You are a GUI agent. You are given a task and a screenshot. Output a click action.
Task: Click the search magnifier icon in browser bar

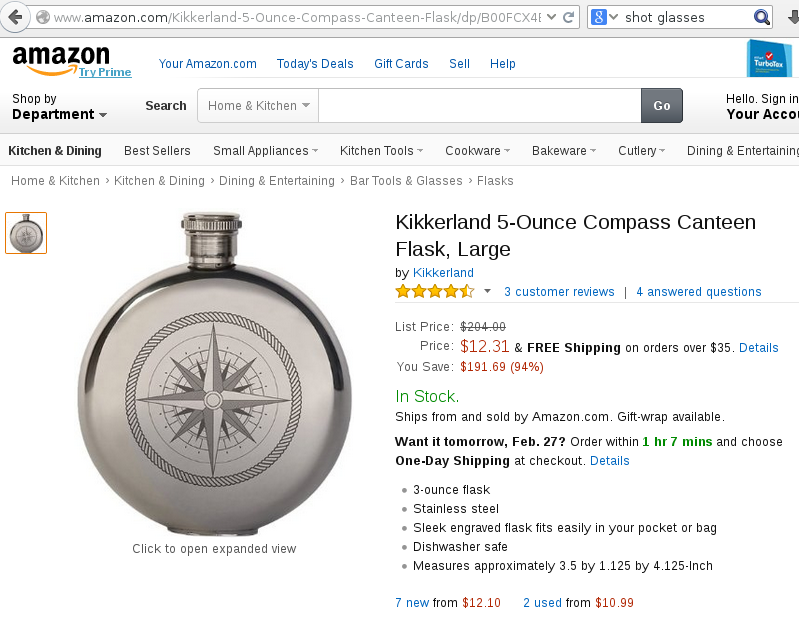tap(762, 17)
